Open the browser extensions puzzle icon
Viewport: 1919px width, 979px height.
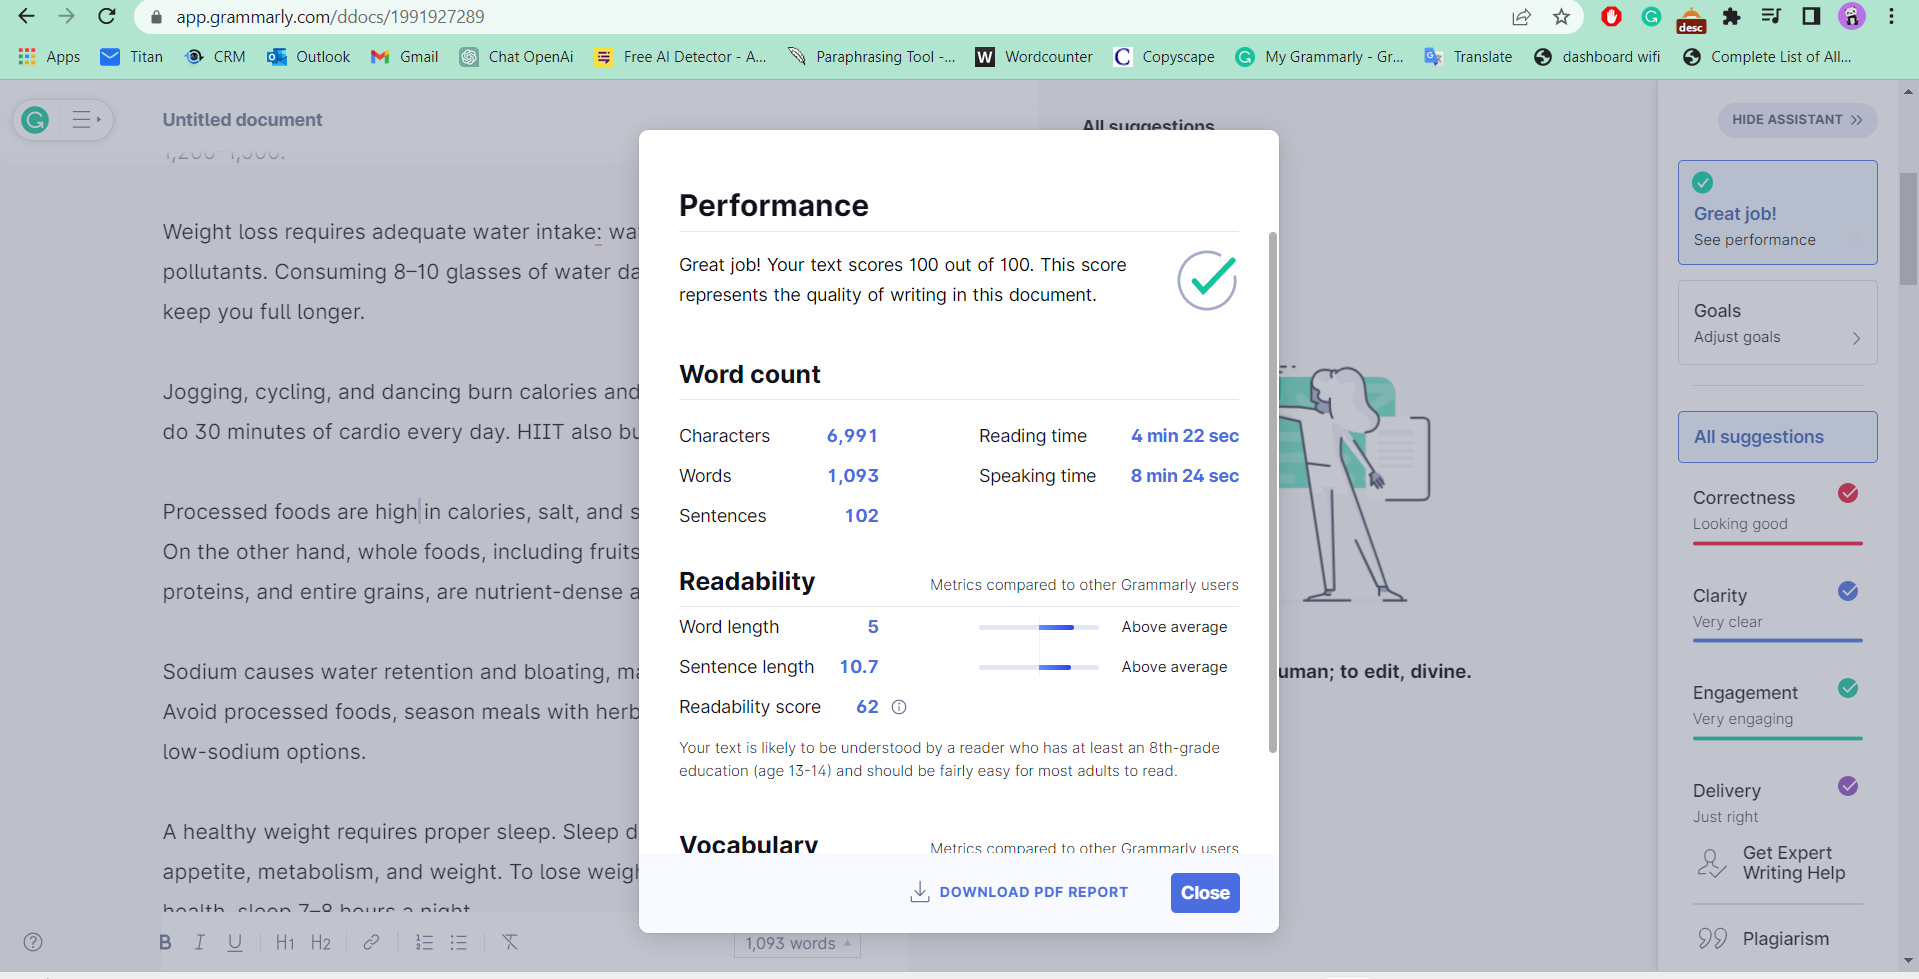click(1731, 16)
